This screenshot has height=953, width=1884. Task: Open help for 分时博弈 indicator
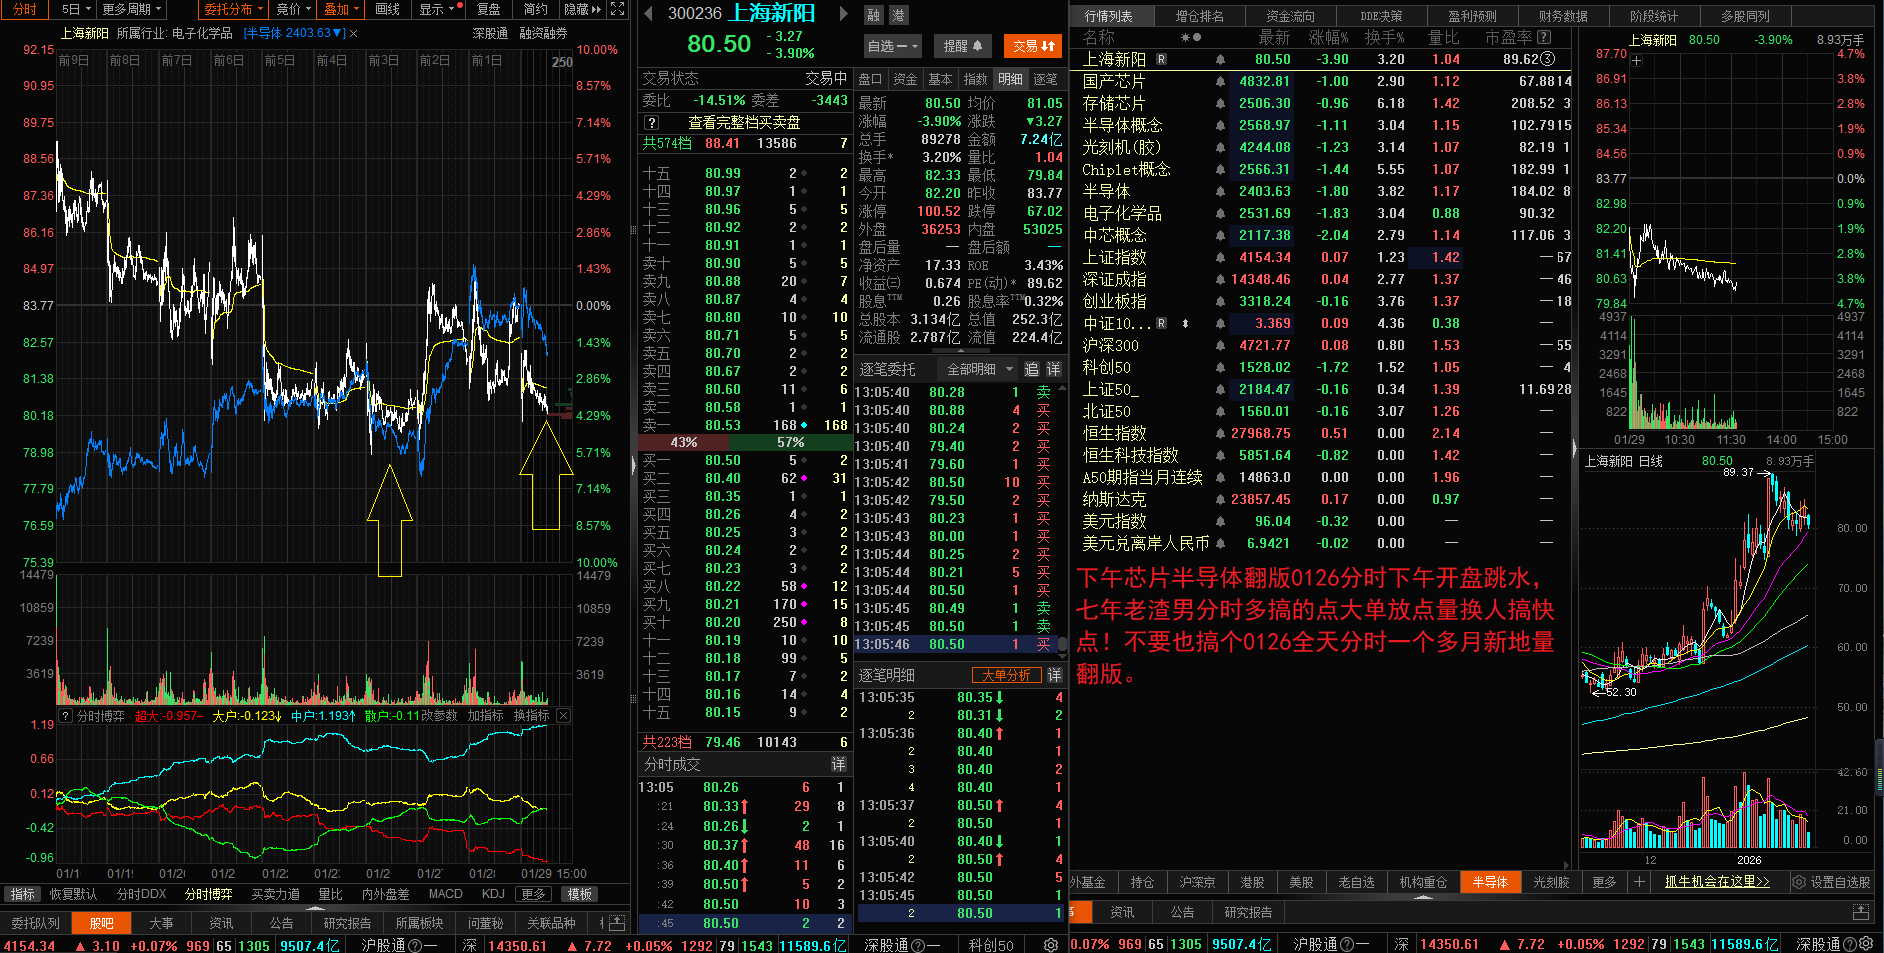coord(66,715)
